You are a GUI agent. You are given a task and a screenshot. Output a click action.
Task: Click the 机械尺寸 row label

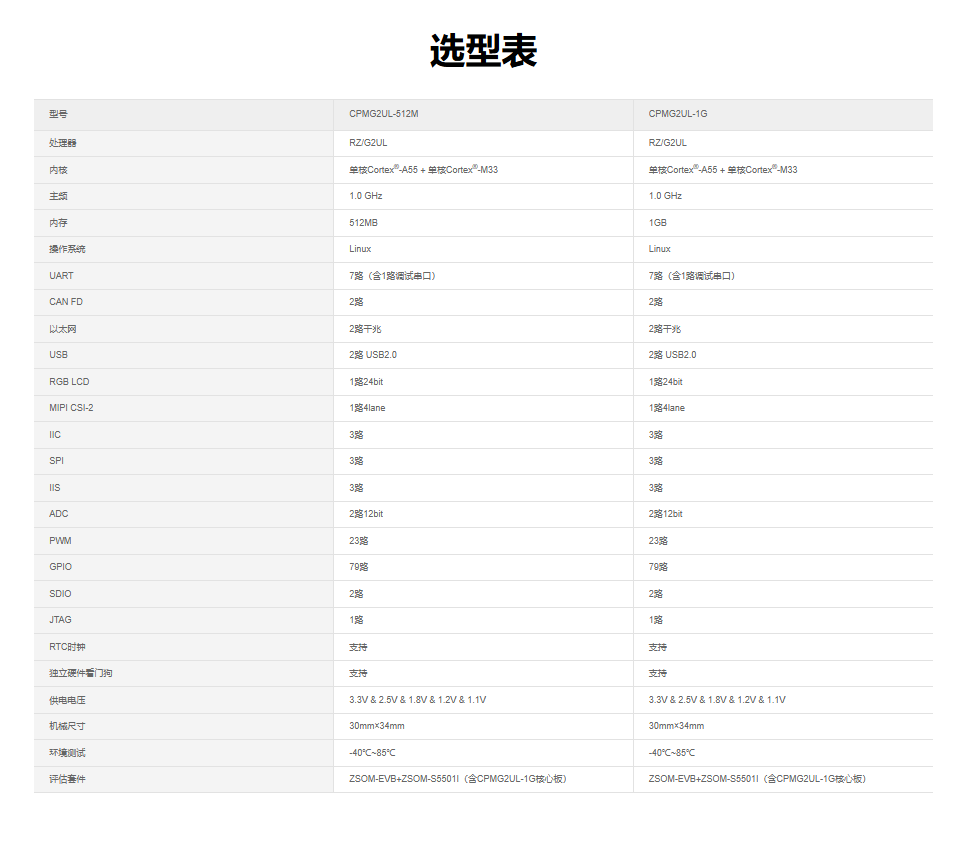67,726
